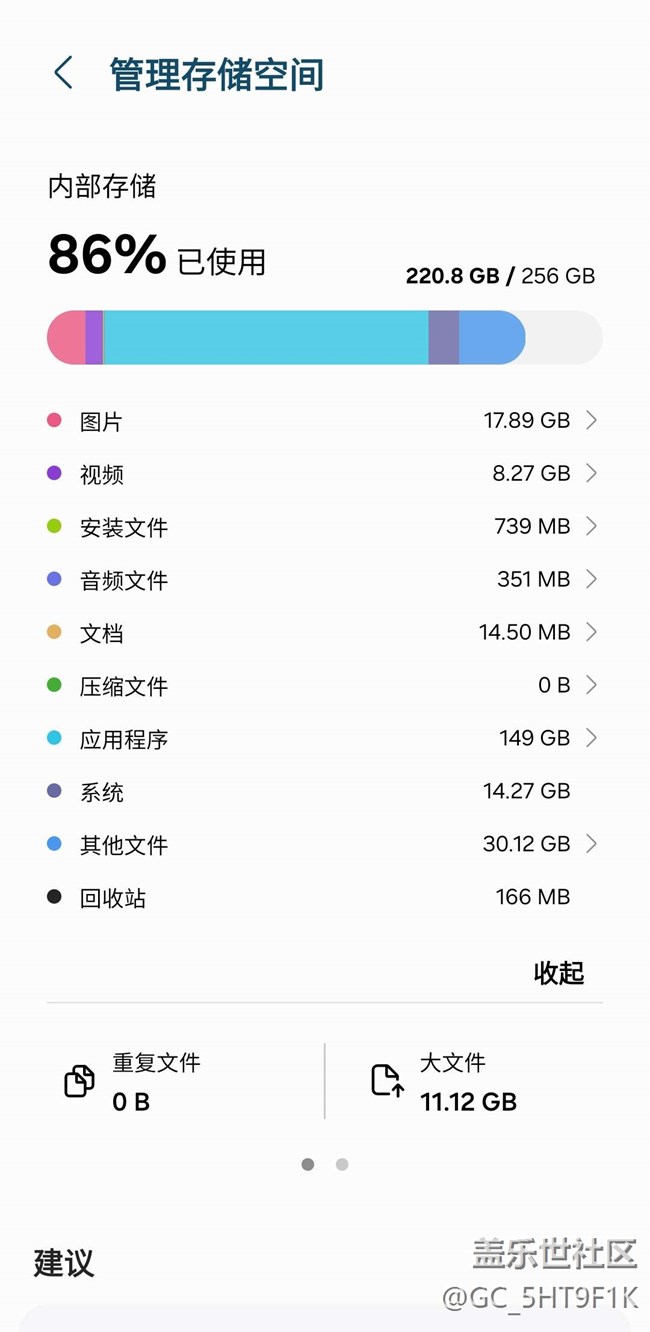Collapse the list with 收起
The width and height of the screenshot is (650, 1332).
pyautogui.click(x=558, y=973)
